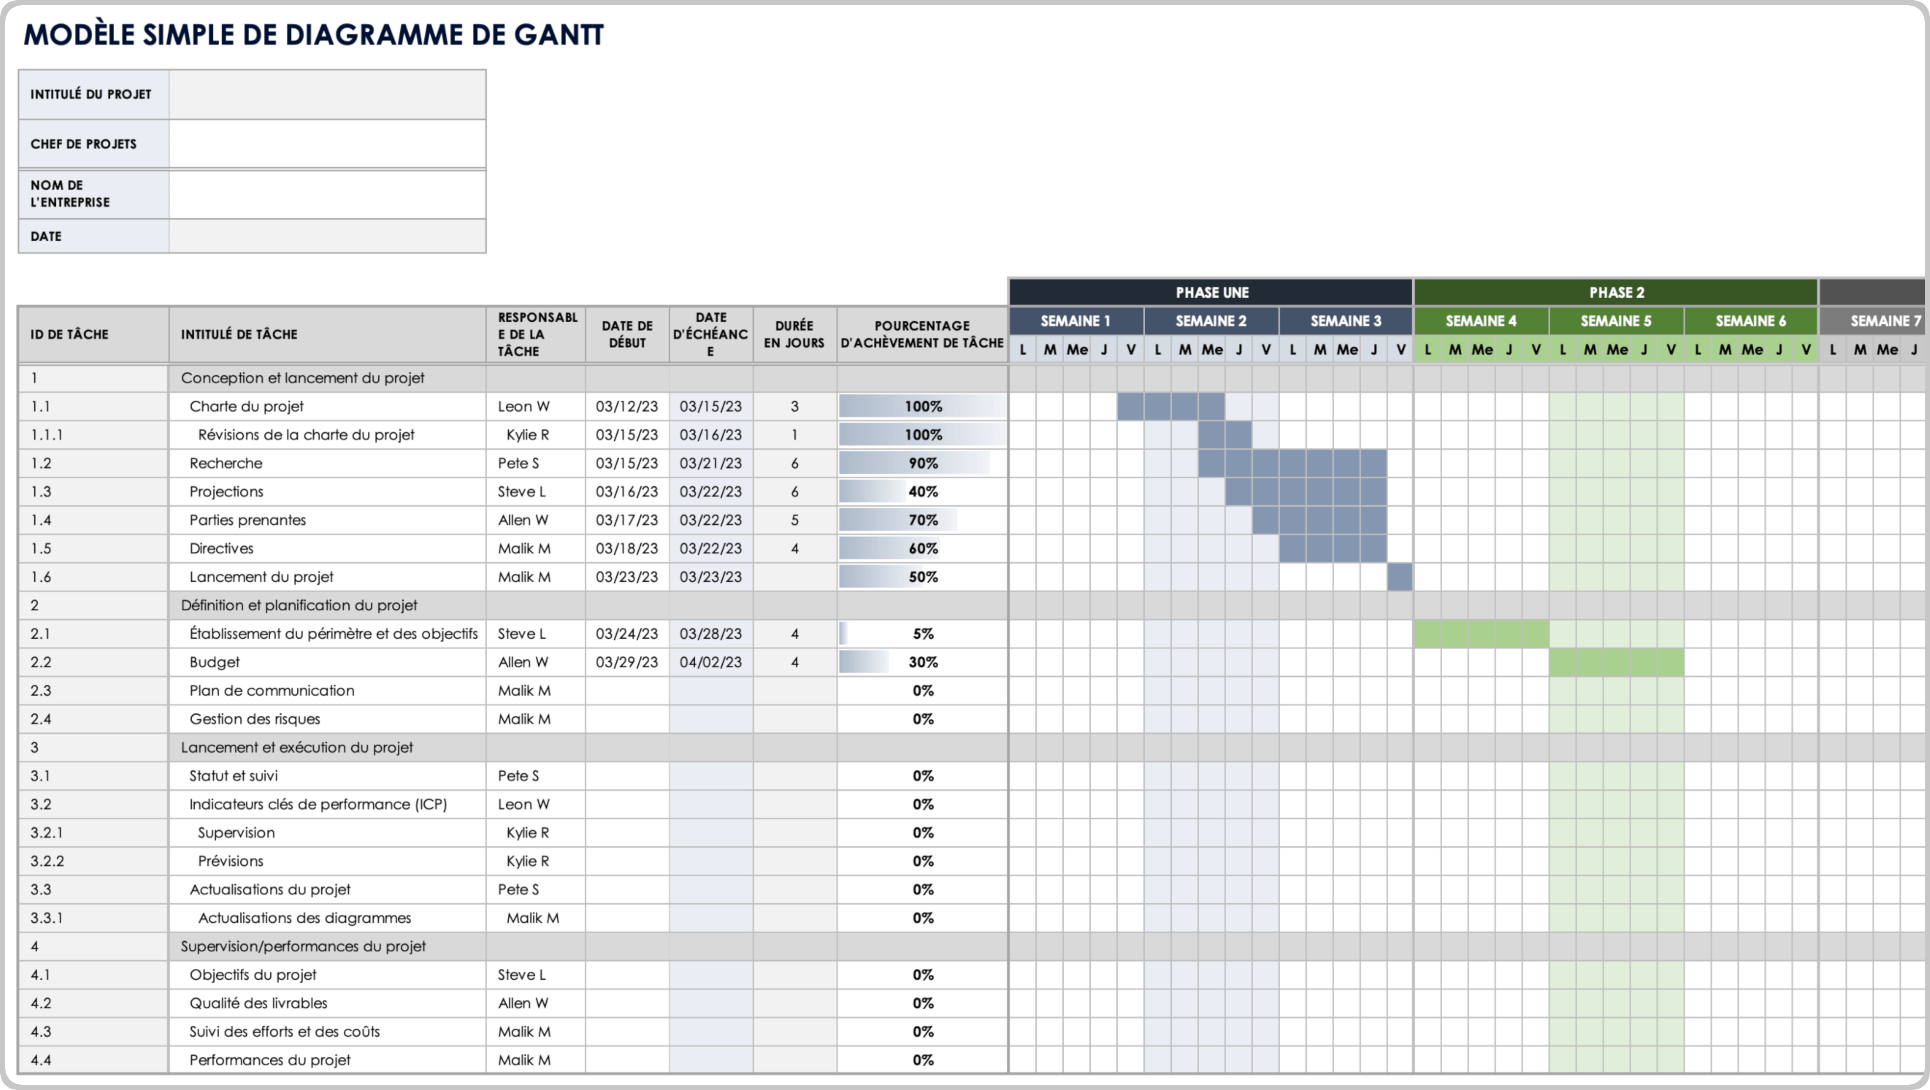The image size is (1930, 1090).
Task: Click the blue Gantt bar for Charte du projet
Action: point(1171,406)
